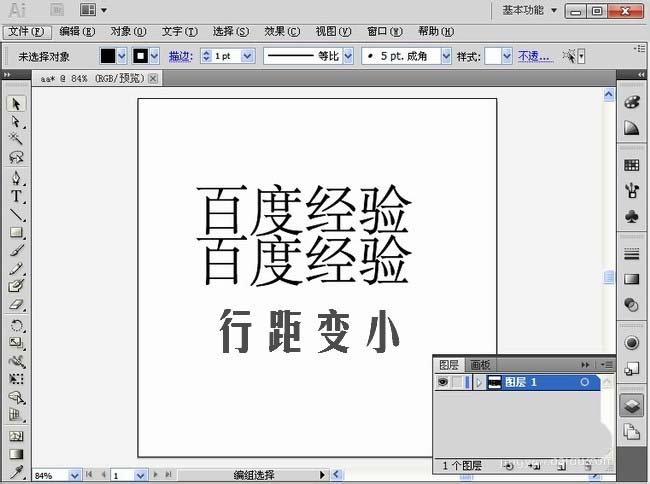Open the 基本功能 workspace switcher
Image resolution: width=650 pixels, height=484 pixels.
tap(529, 10)
